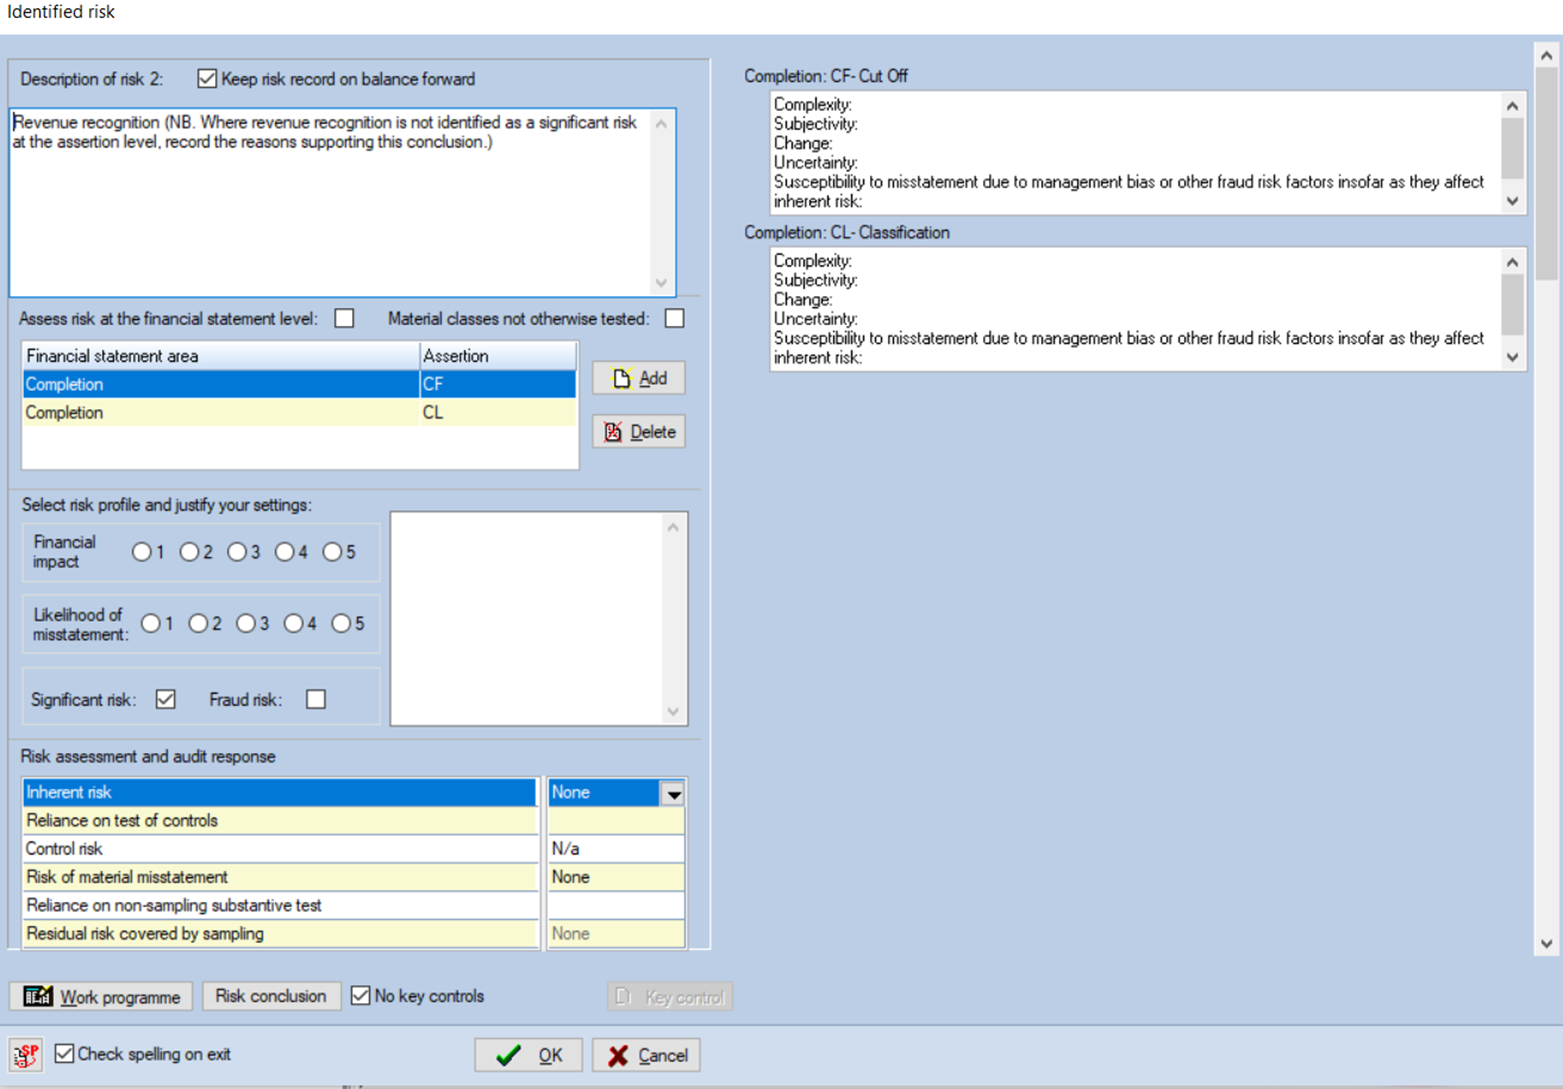The height and width of the screenshot is (1089, 1563).
Task: Click down arrow of CF- Cut Off scrollbar
Action: [x=1513, y=201]
